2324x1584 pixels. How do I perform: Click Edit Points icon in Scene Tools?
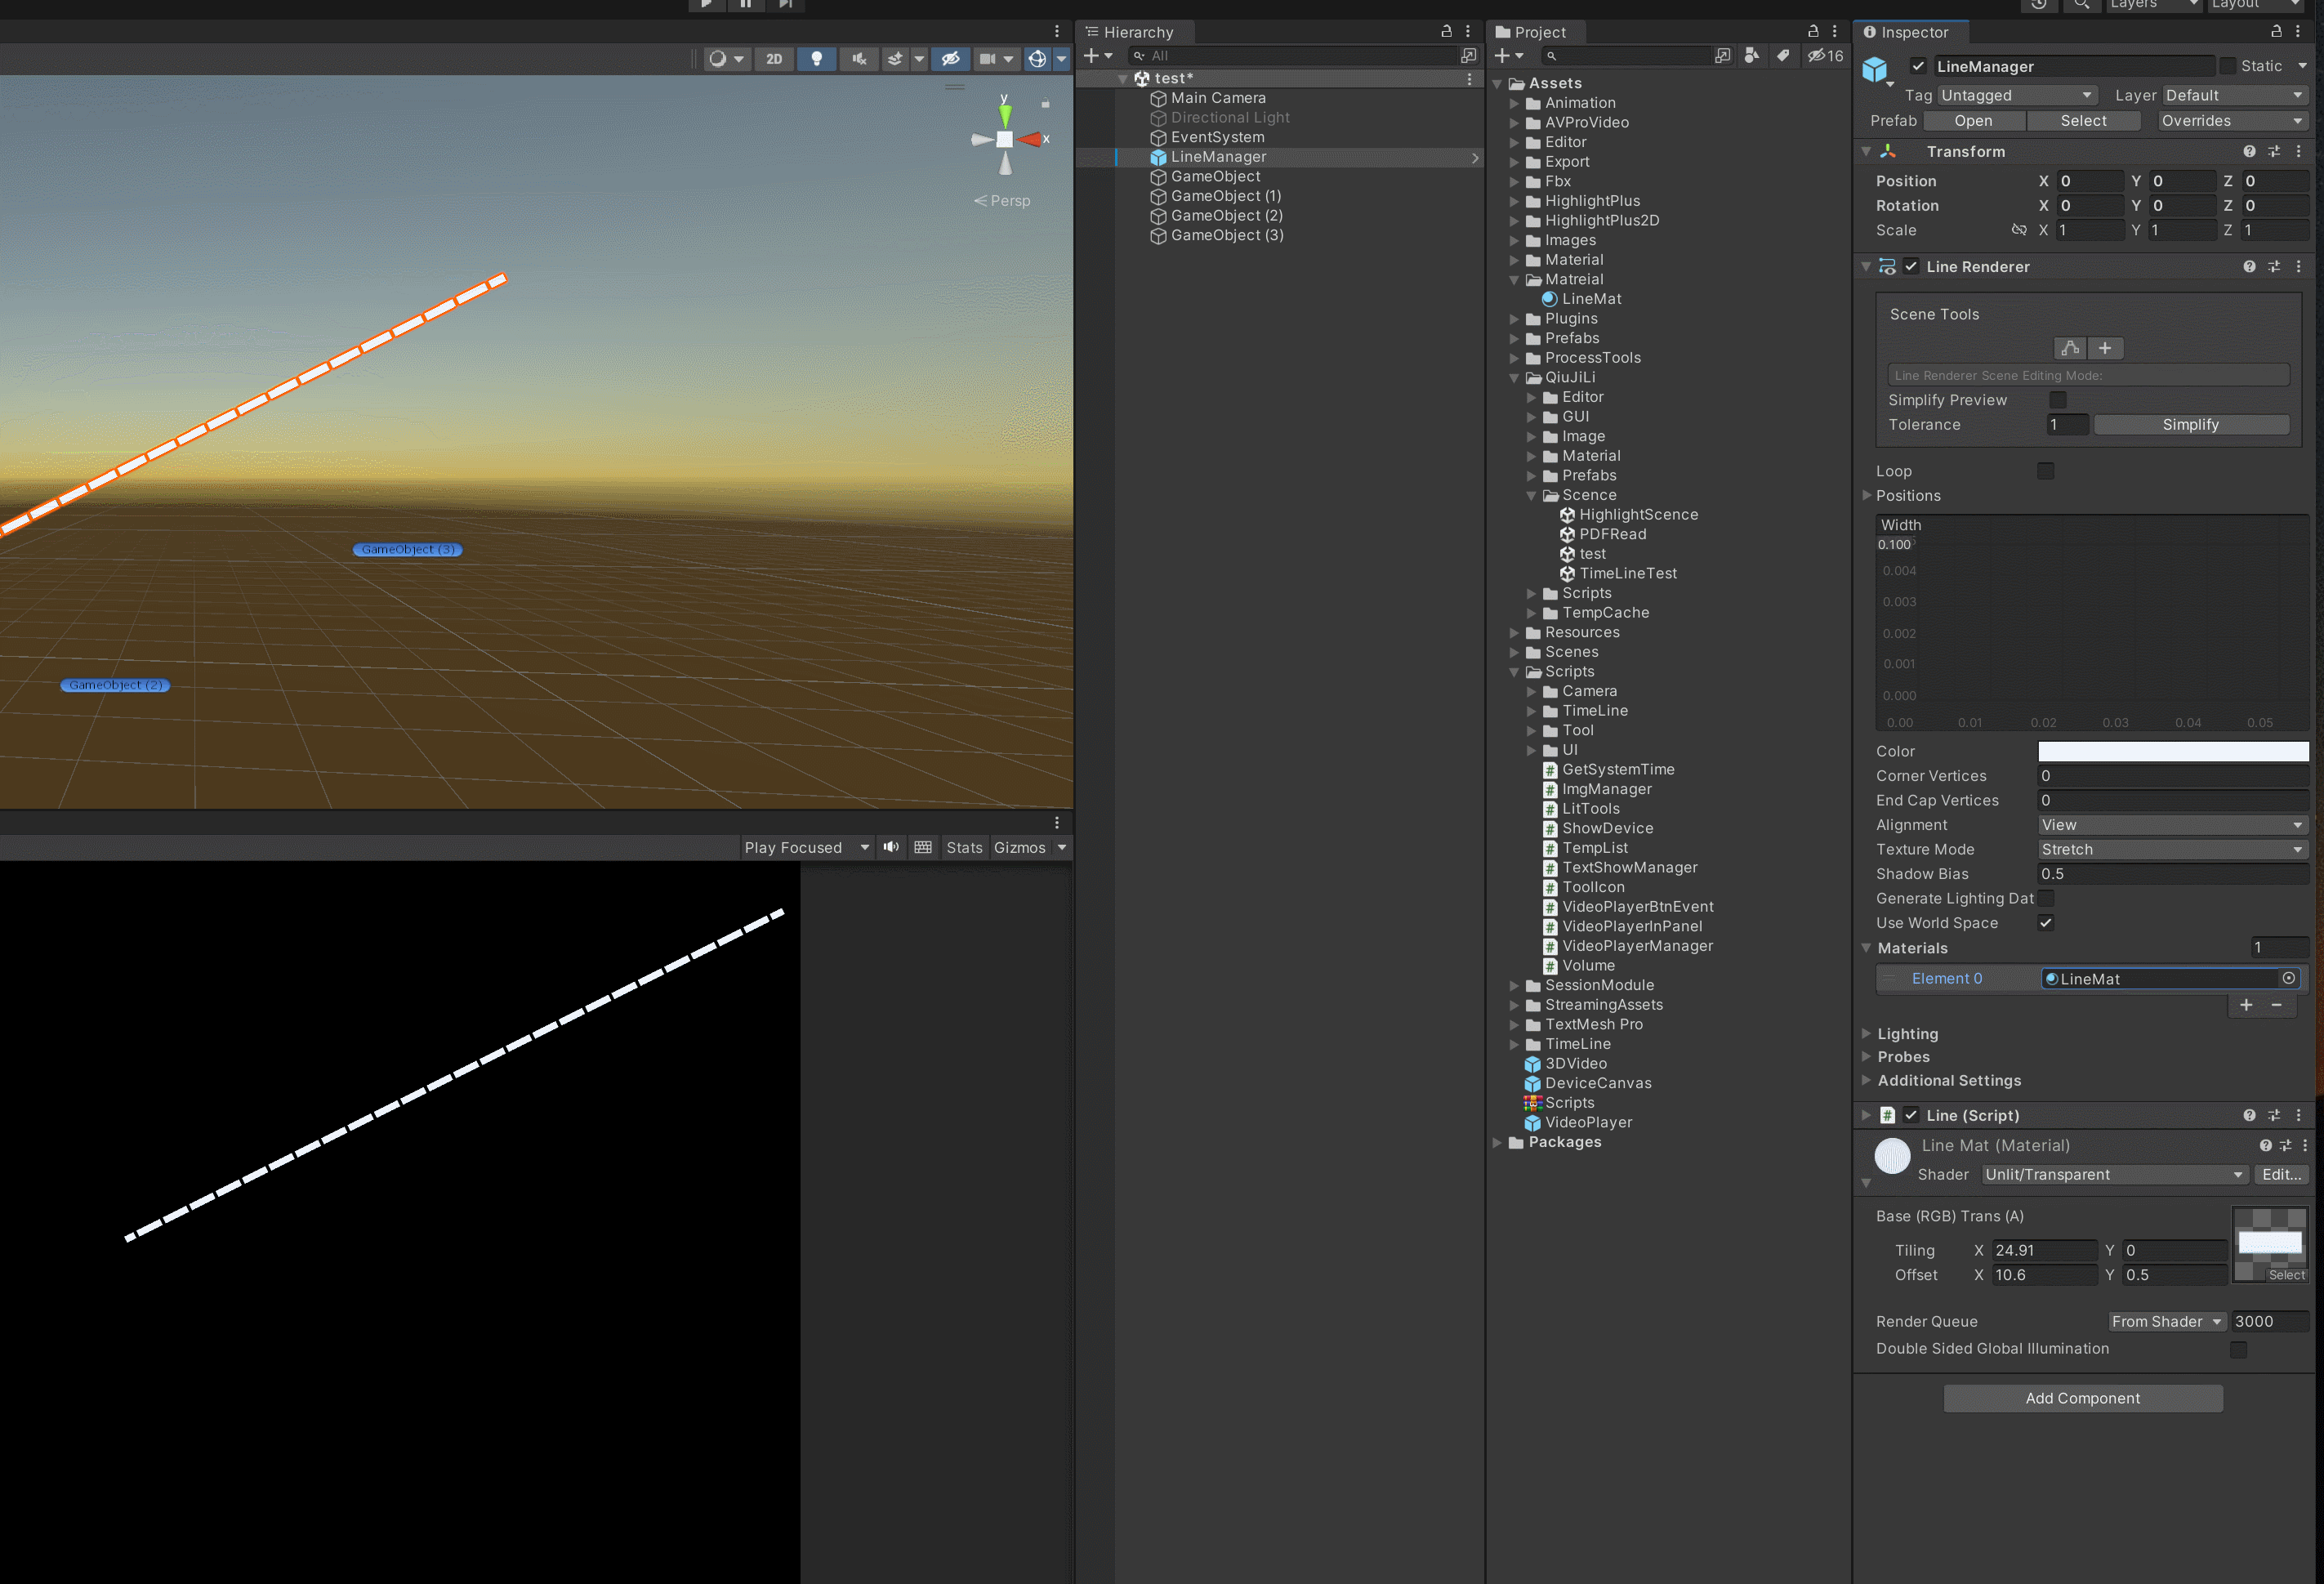click(2069, 348)
